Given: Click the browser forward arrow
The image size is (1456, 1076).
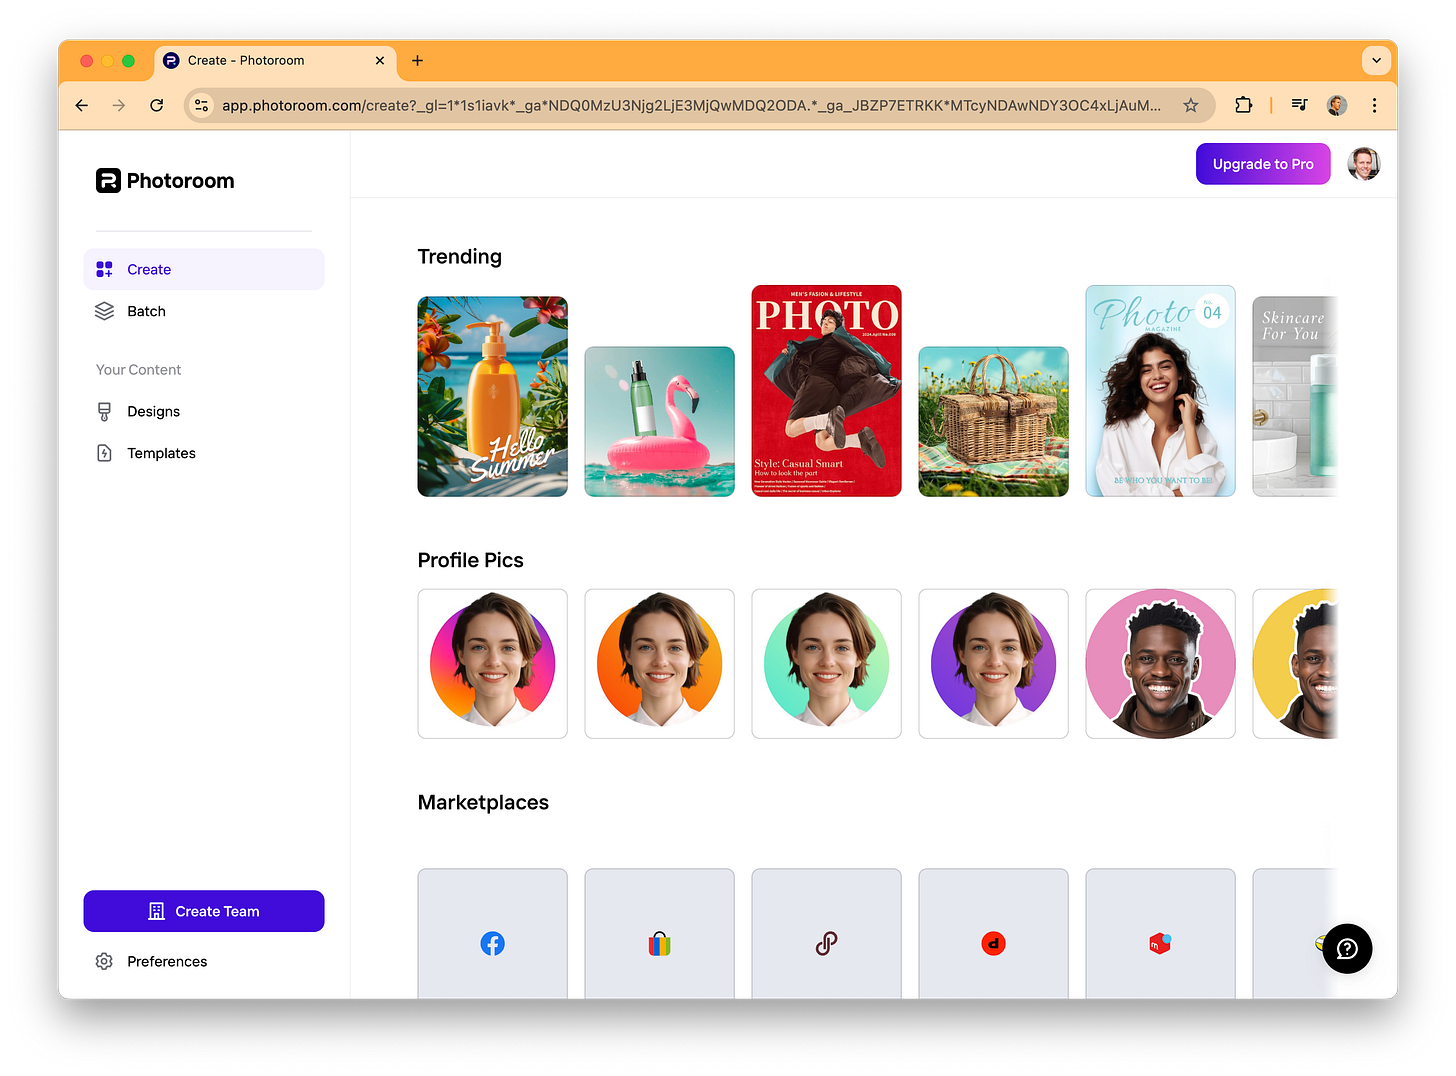Looking at the screenshot, I should point(119,105).
